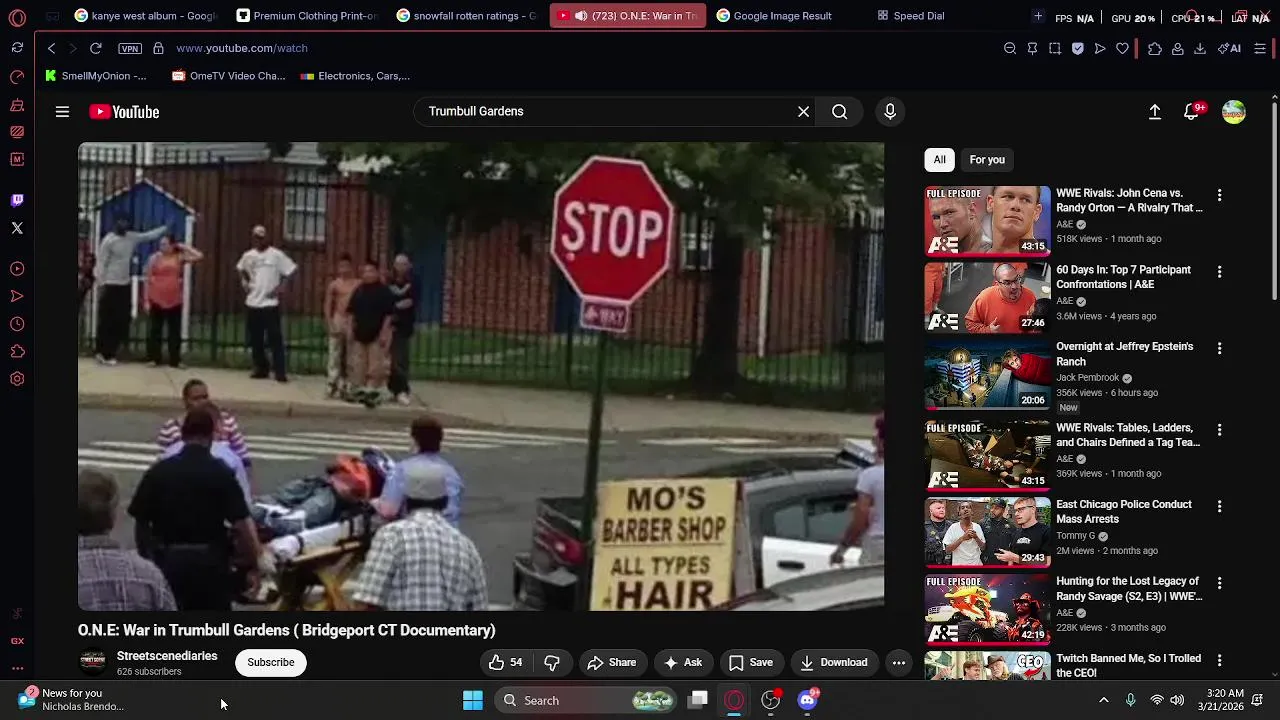Open Electronics, Cars bookmark

tap(355, 76)
